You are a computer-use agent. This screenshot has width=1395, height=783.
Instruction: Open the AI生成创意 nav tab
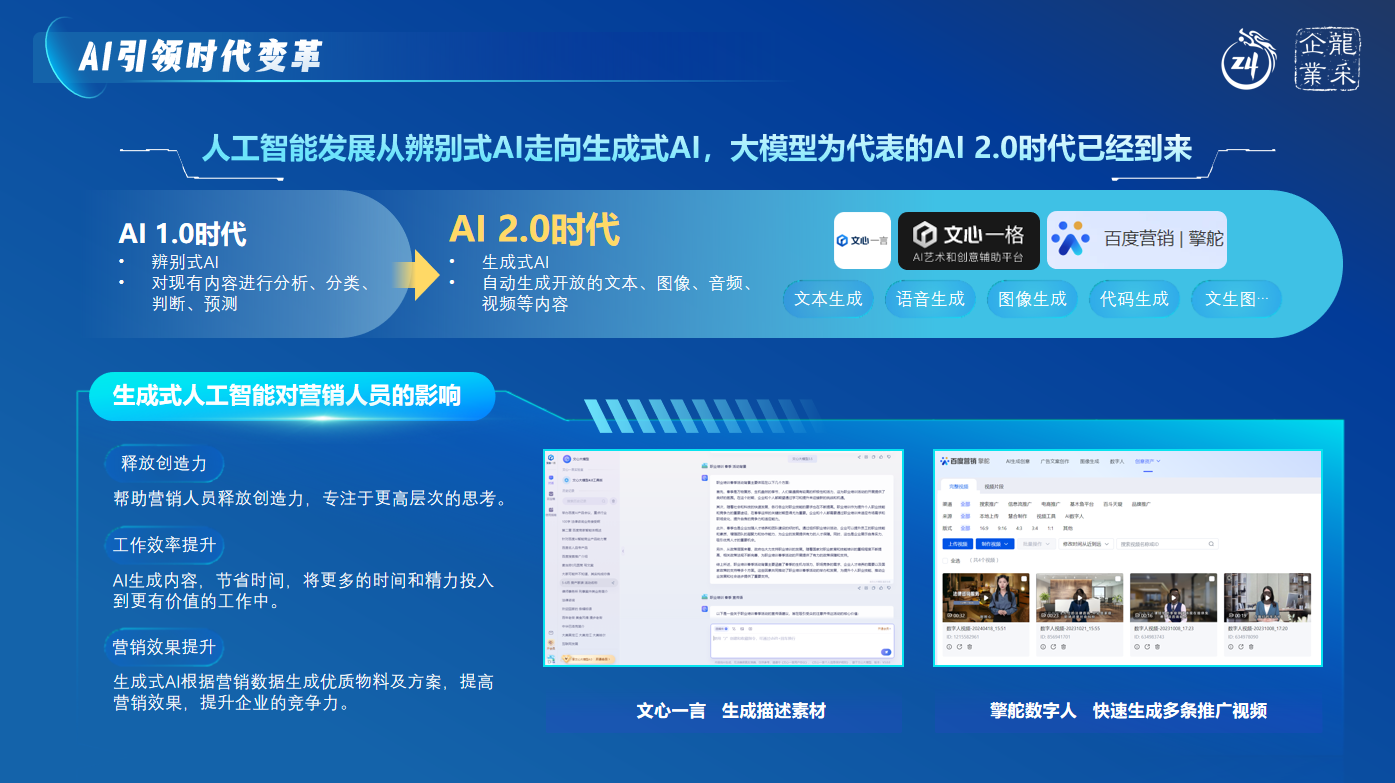tap(1017, 461)
